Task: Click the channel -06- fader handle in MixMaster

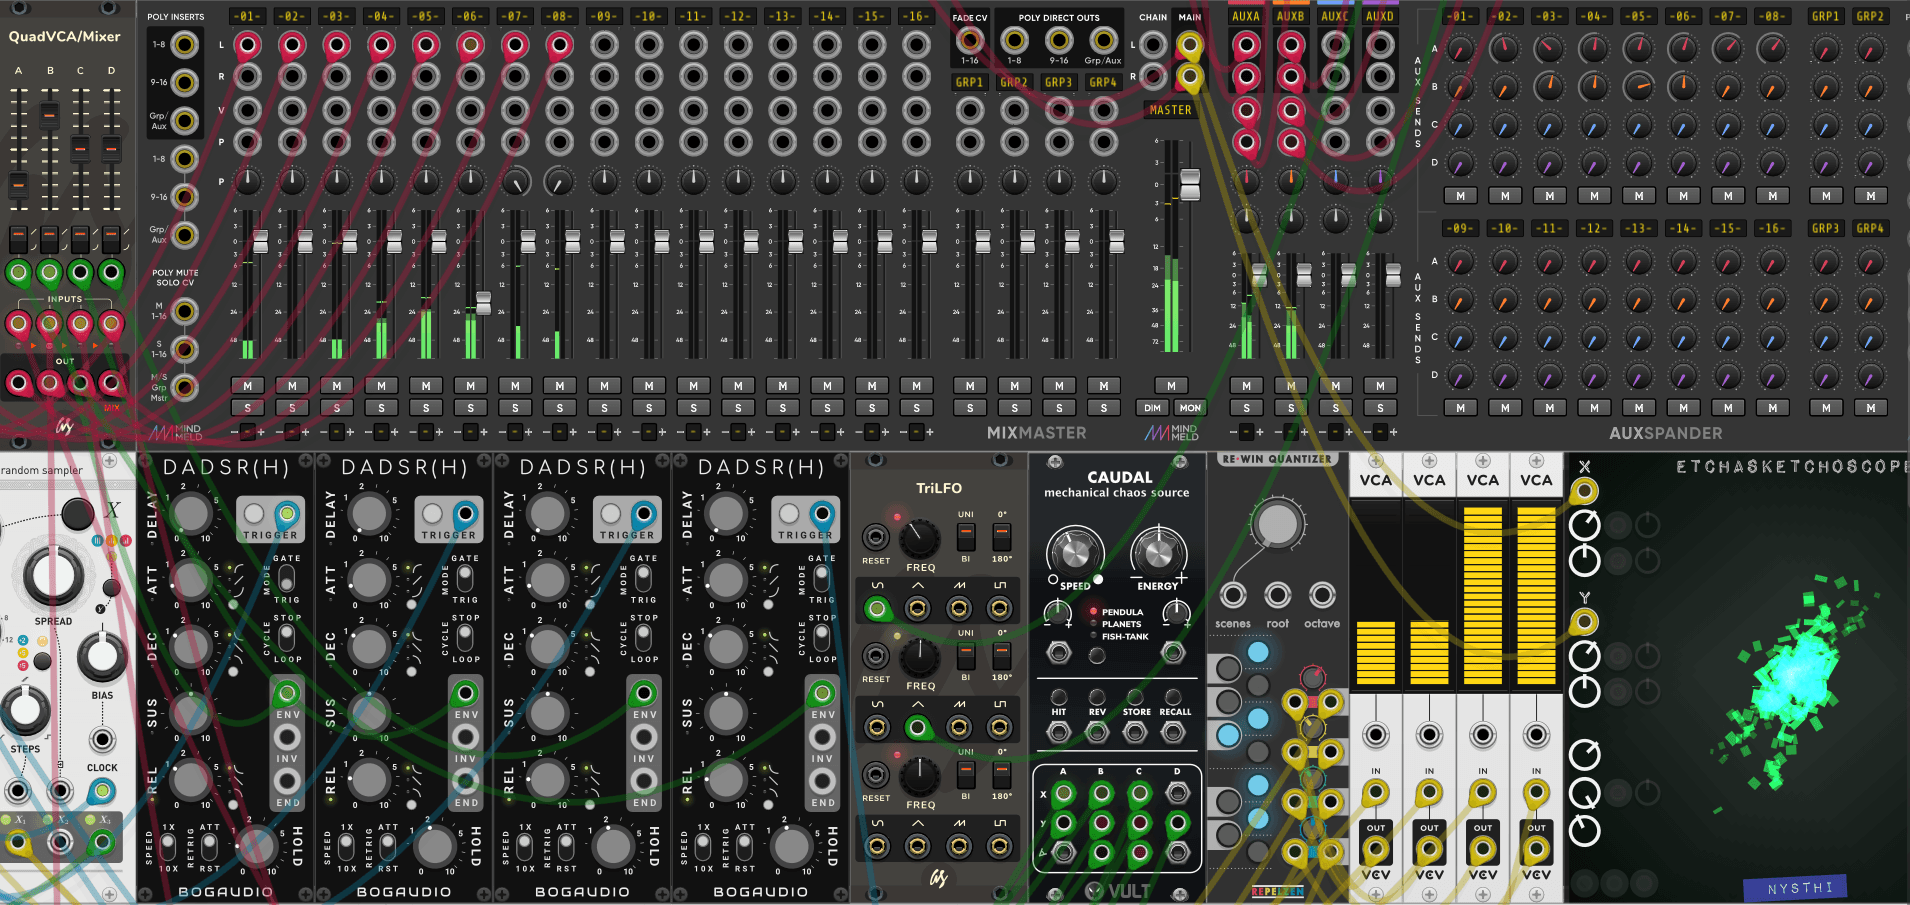Action: click(x=483, y=302)
